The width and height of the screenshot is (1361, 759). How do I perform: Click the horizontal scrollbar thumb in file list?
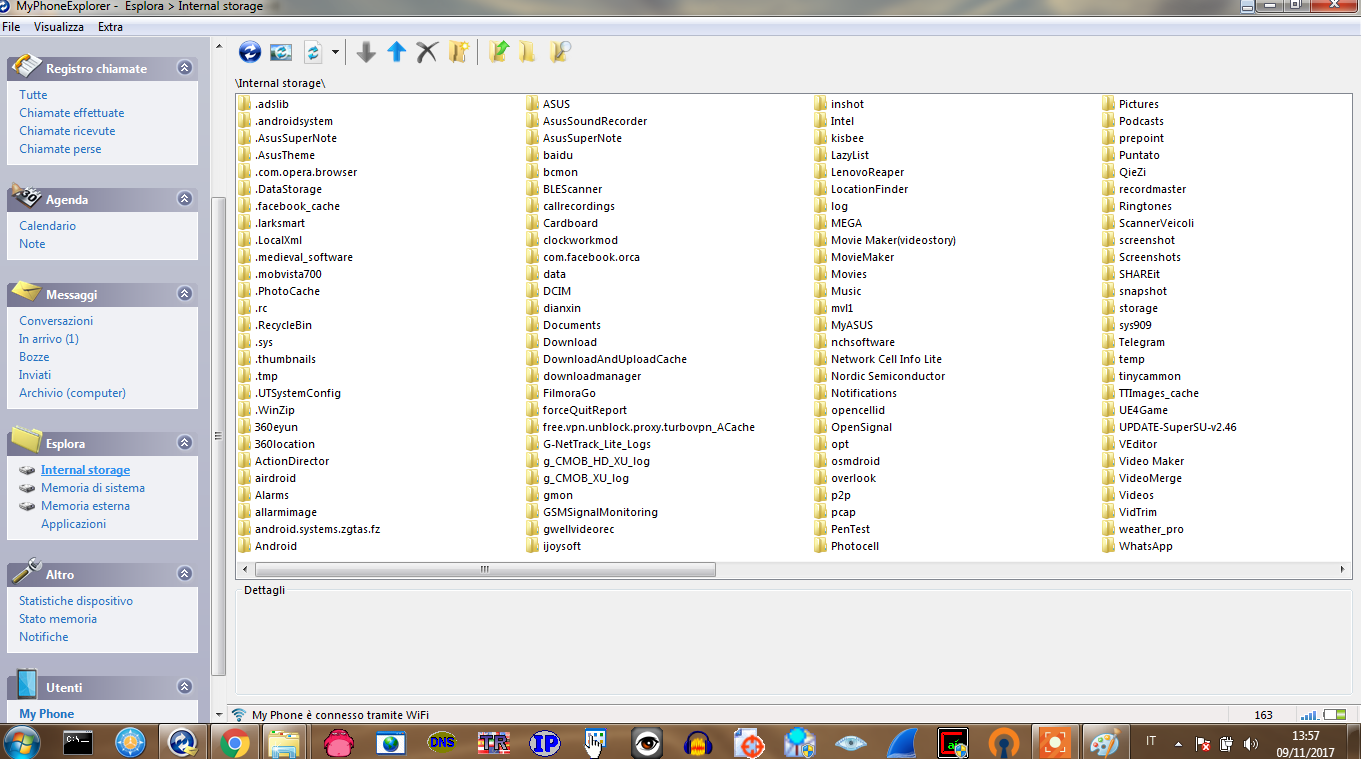point(485,569)
